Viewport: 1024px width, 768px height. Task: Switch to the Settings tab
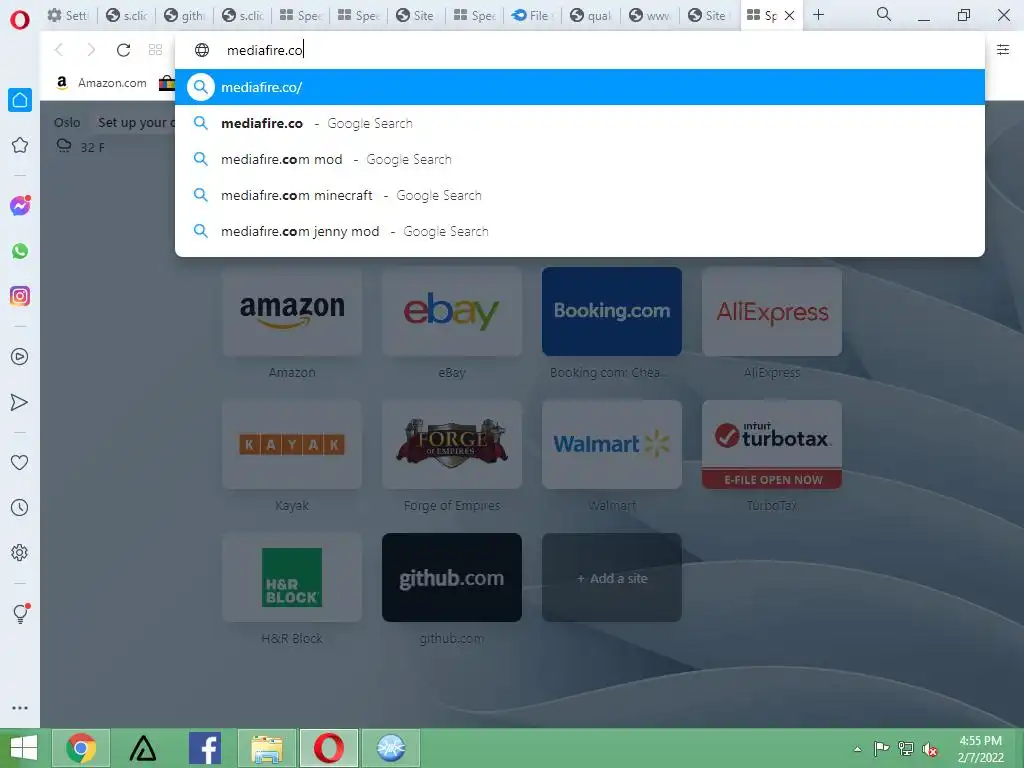point(68,15)
